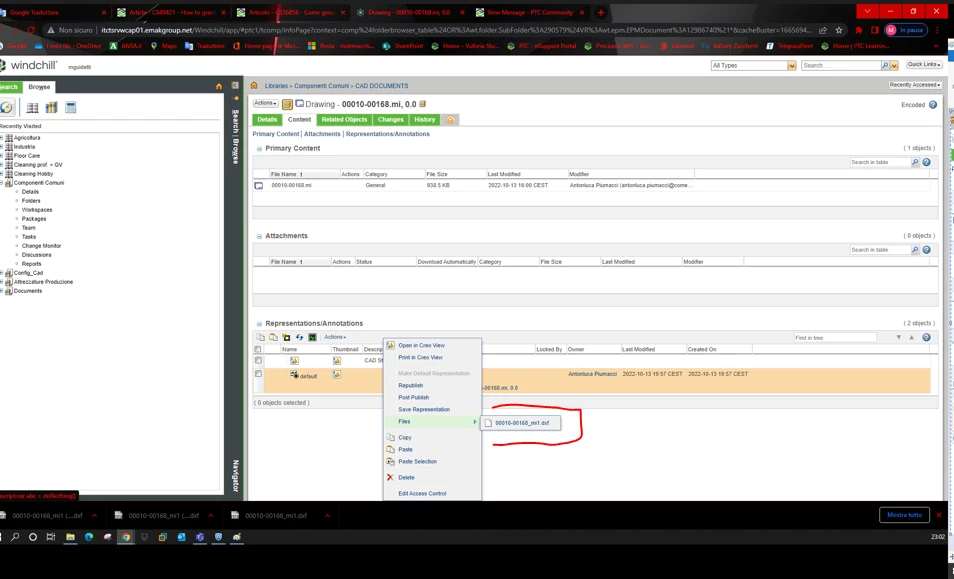Click the taskbar search magnifier

(x=15, y=537)
